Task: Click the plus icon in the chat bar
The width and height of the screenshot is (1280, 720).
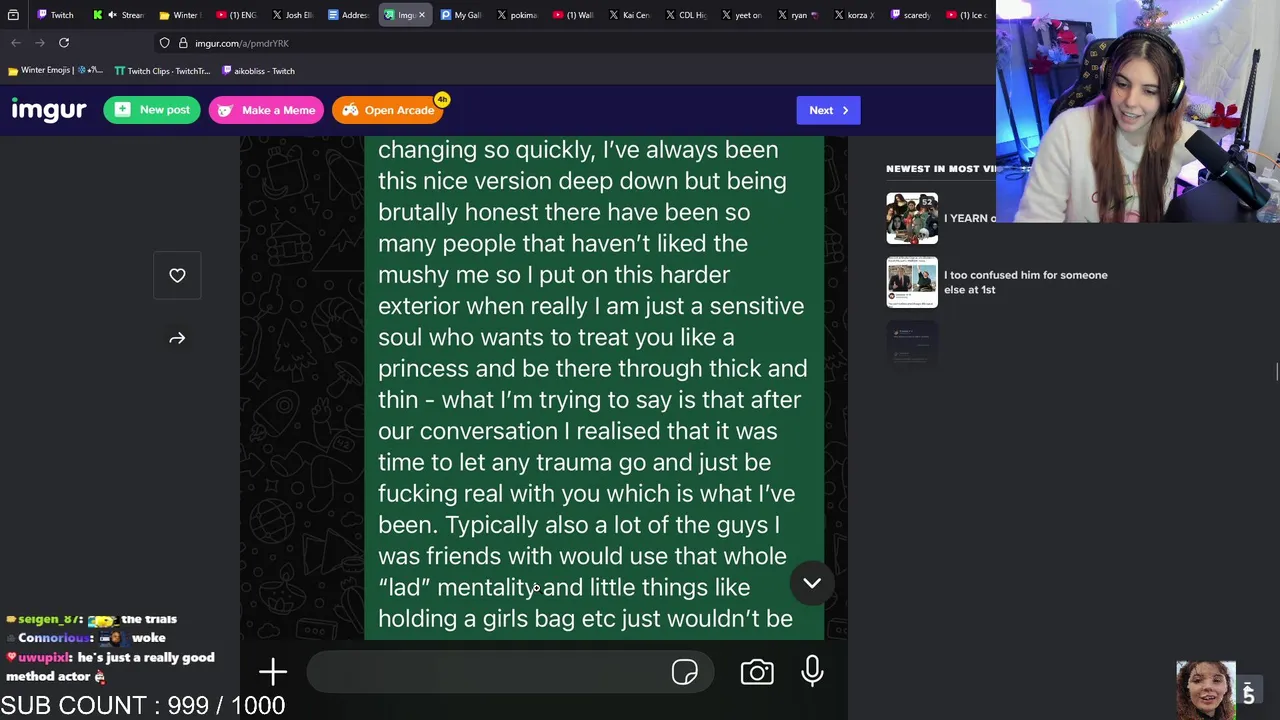Action: (x=273, y=672)
